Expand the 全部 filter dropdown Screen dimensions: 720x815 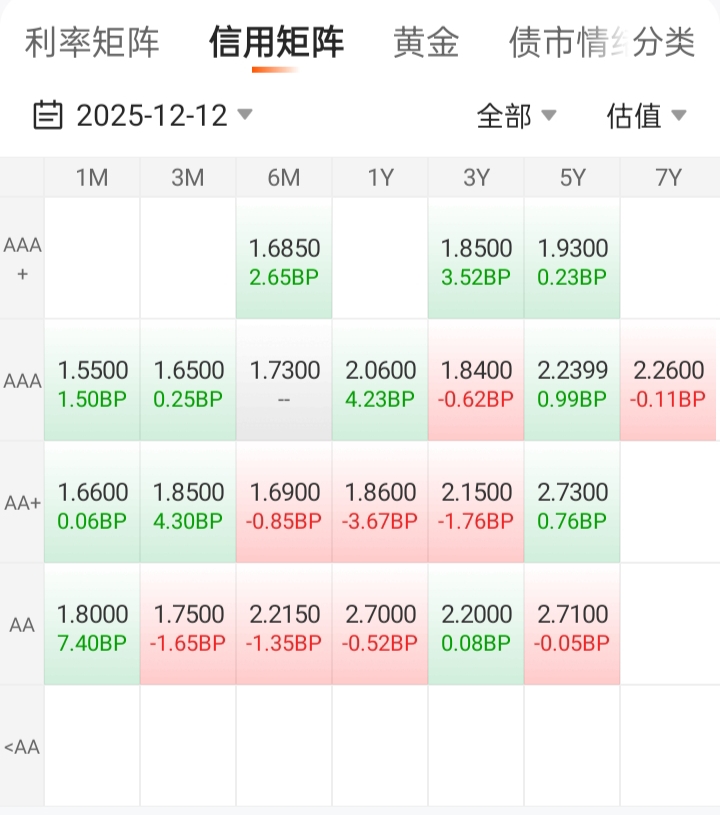pos(516,116)
